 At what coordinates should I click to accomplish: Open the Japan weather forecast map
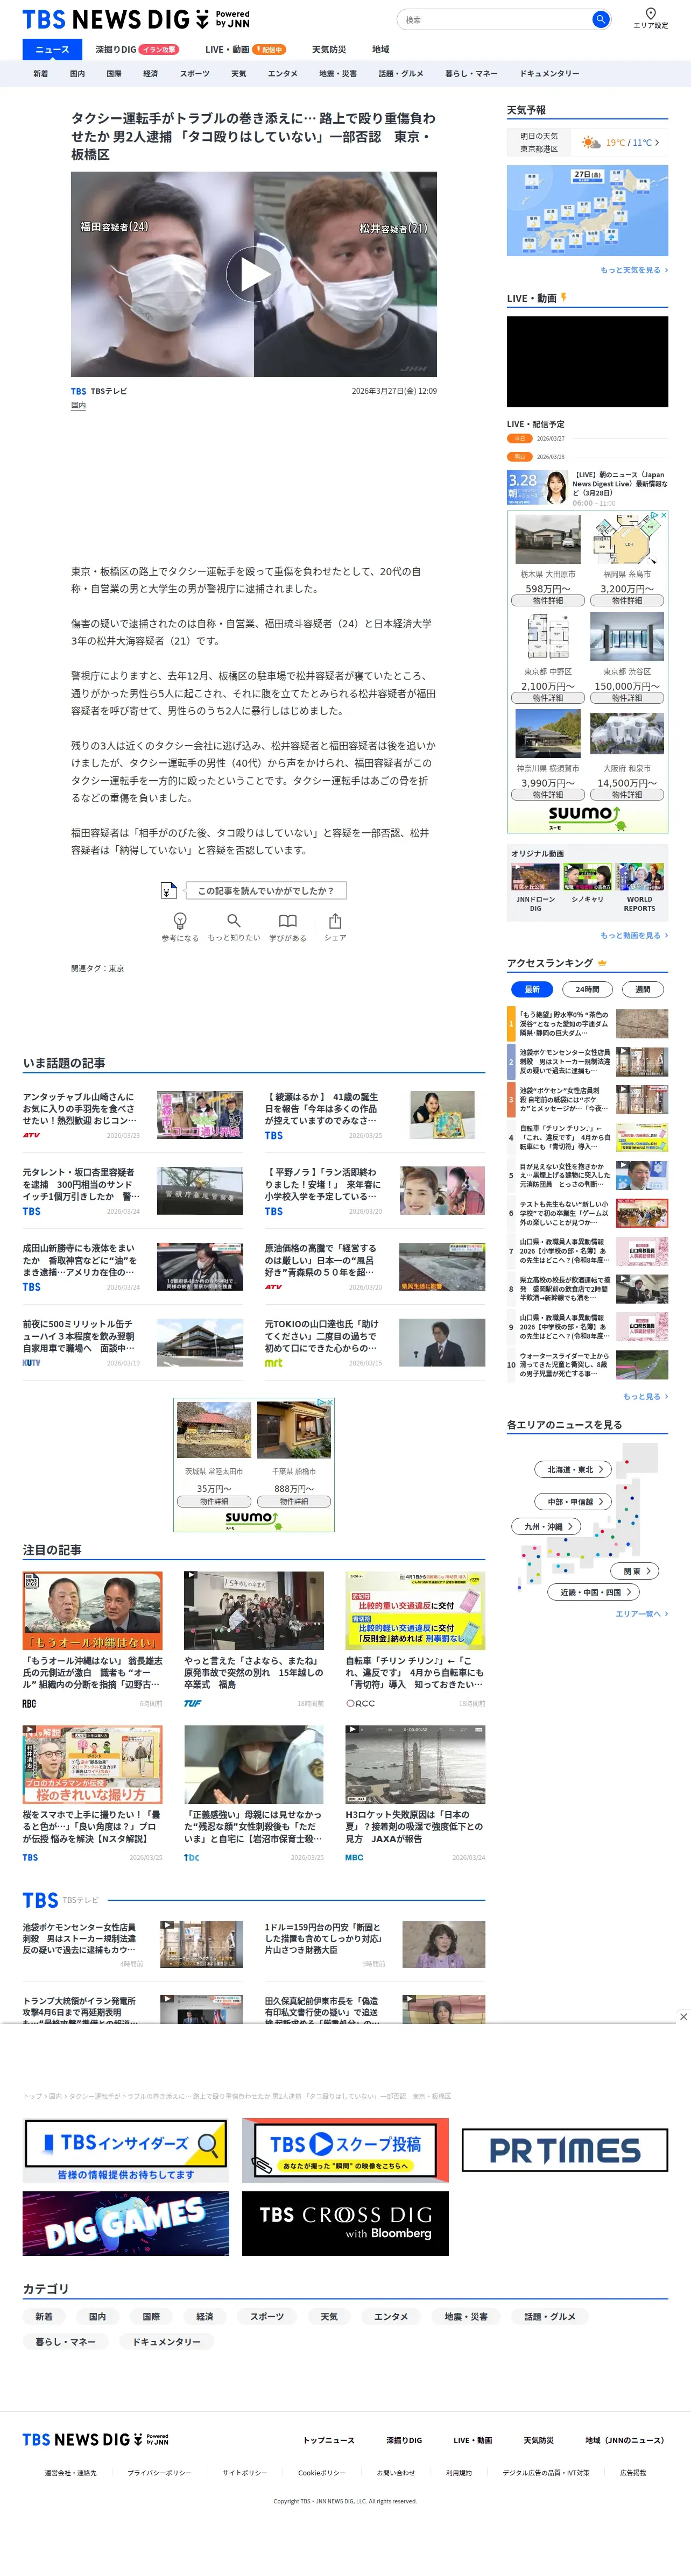point(587,211)
